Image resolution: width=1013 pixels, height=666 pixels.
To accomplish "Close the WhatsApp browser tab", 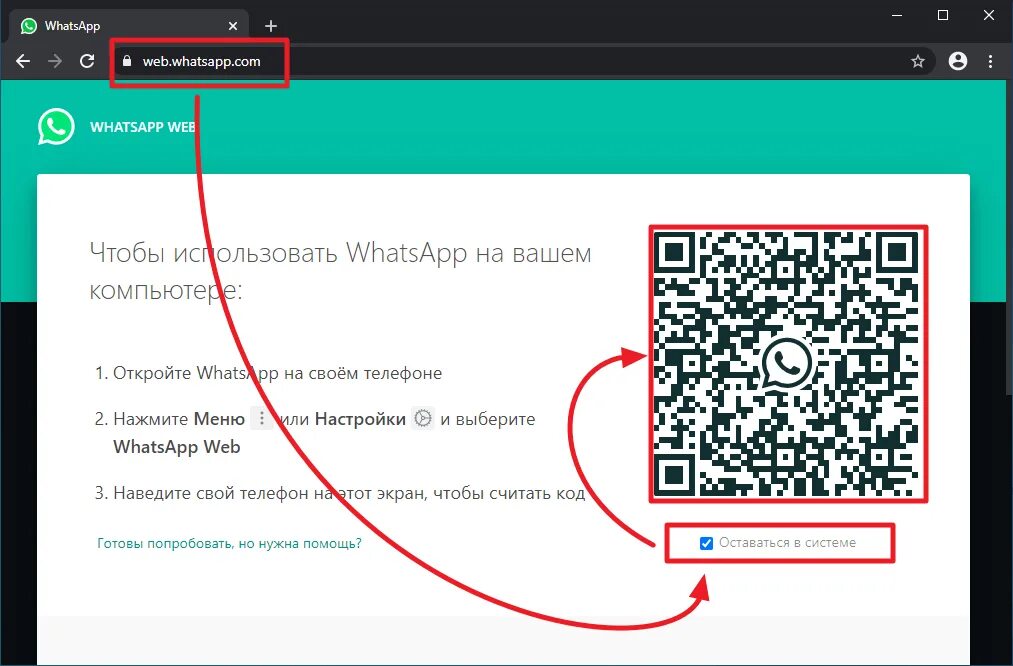I will (x=233, y=26).
